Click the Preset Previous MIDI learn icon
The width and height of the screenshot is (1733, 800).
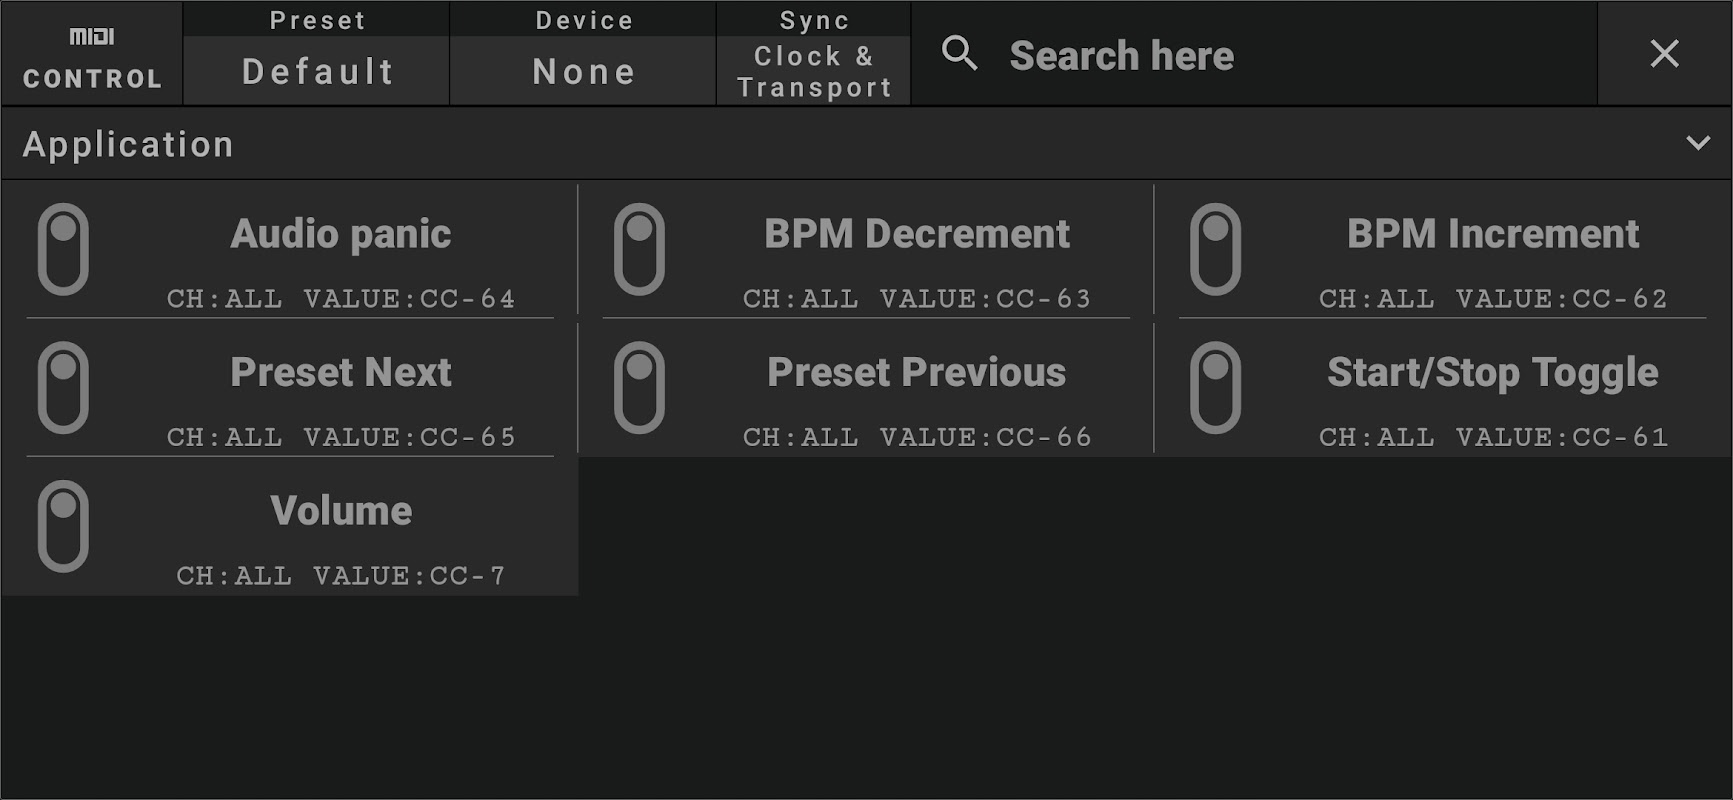(x=639, y=388)
